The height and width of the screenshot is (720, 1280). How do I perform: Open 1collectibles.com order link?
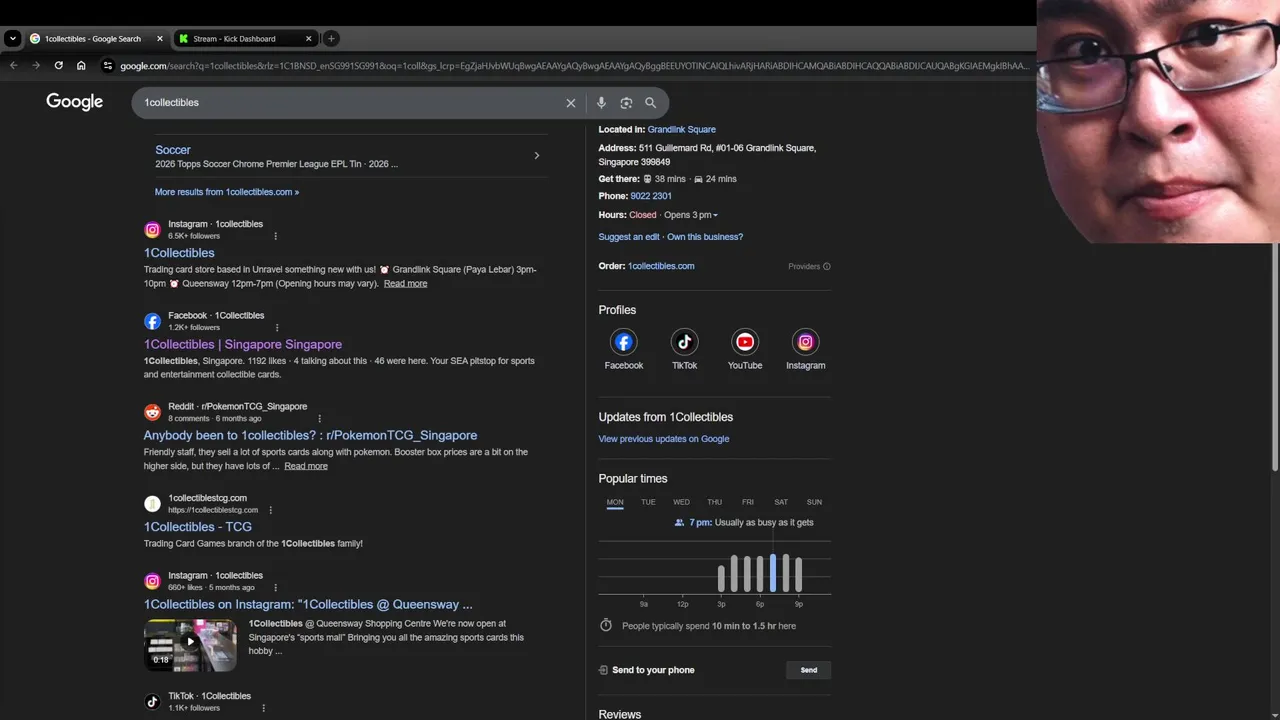(x=661, y=266)
